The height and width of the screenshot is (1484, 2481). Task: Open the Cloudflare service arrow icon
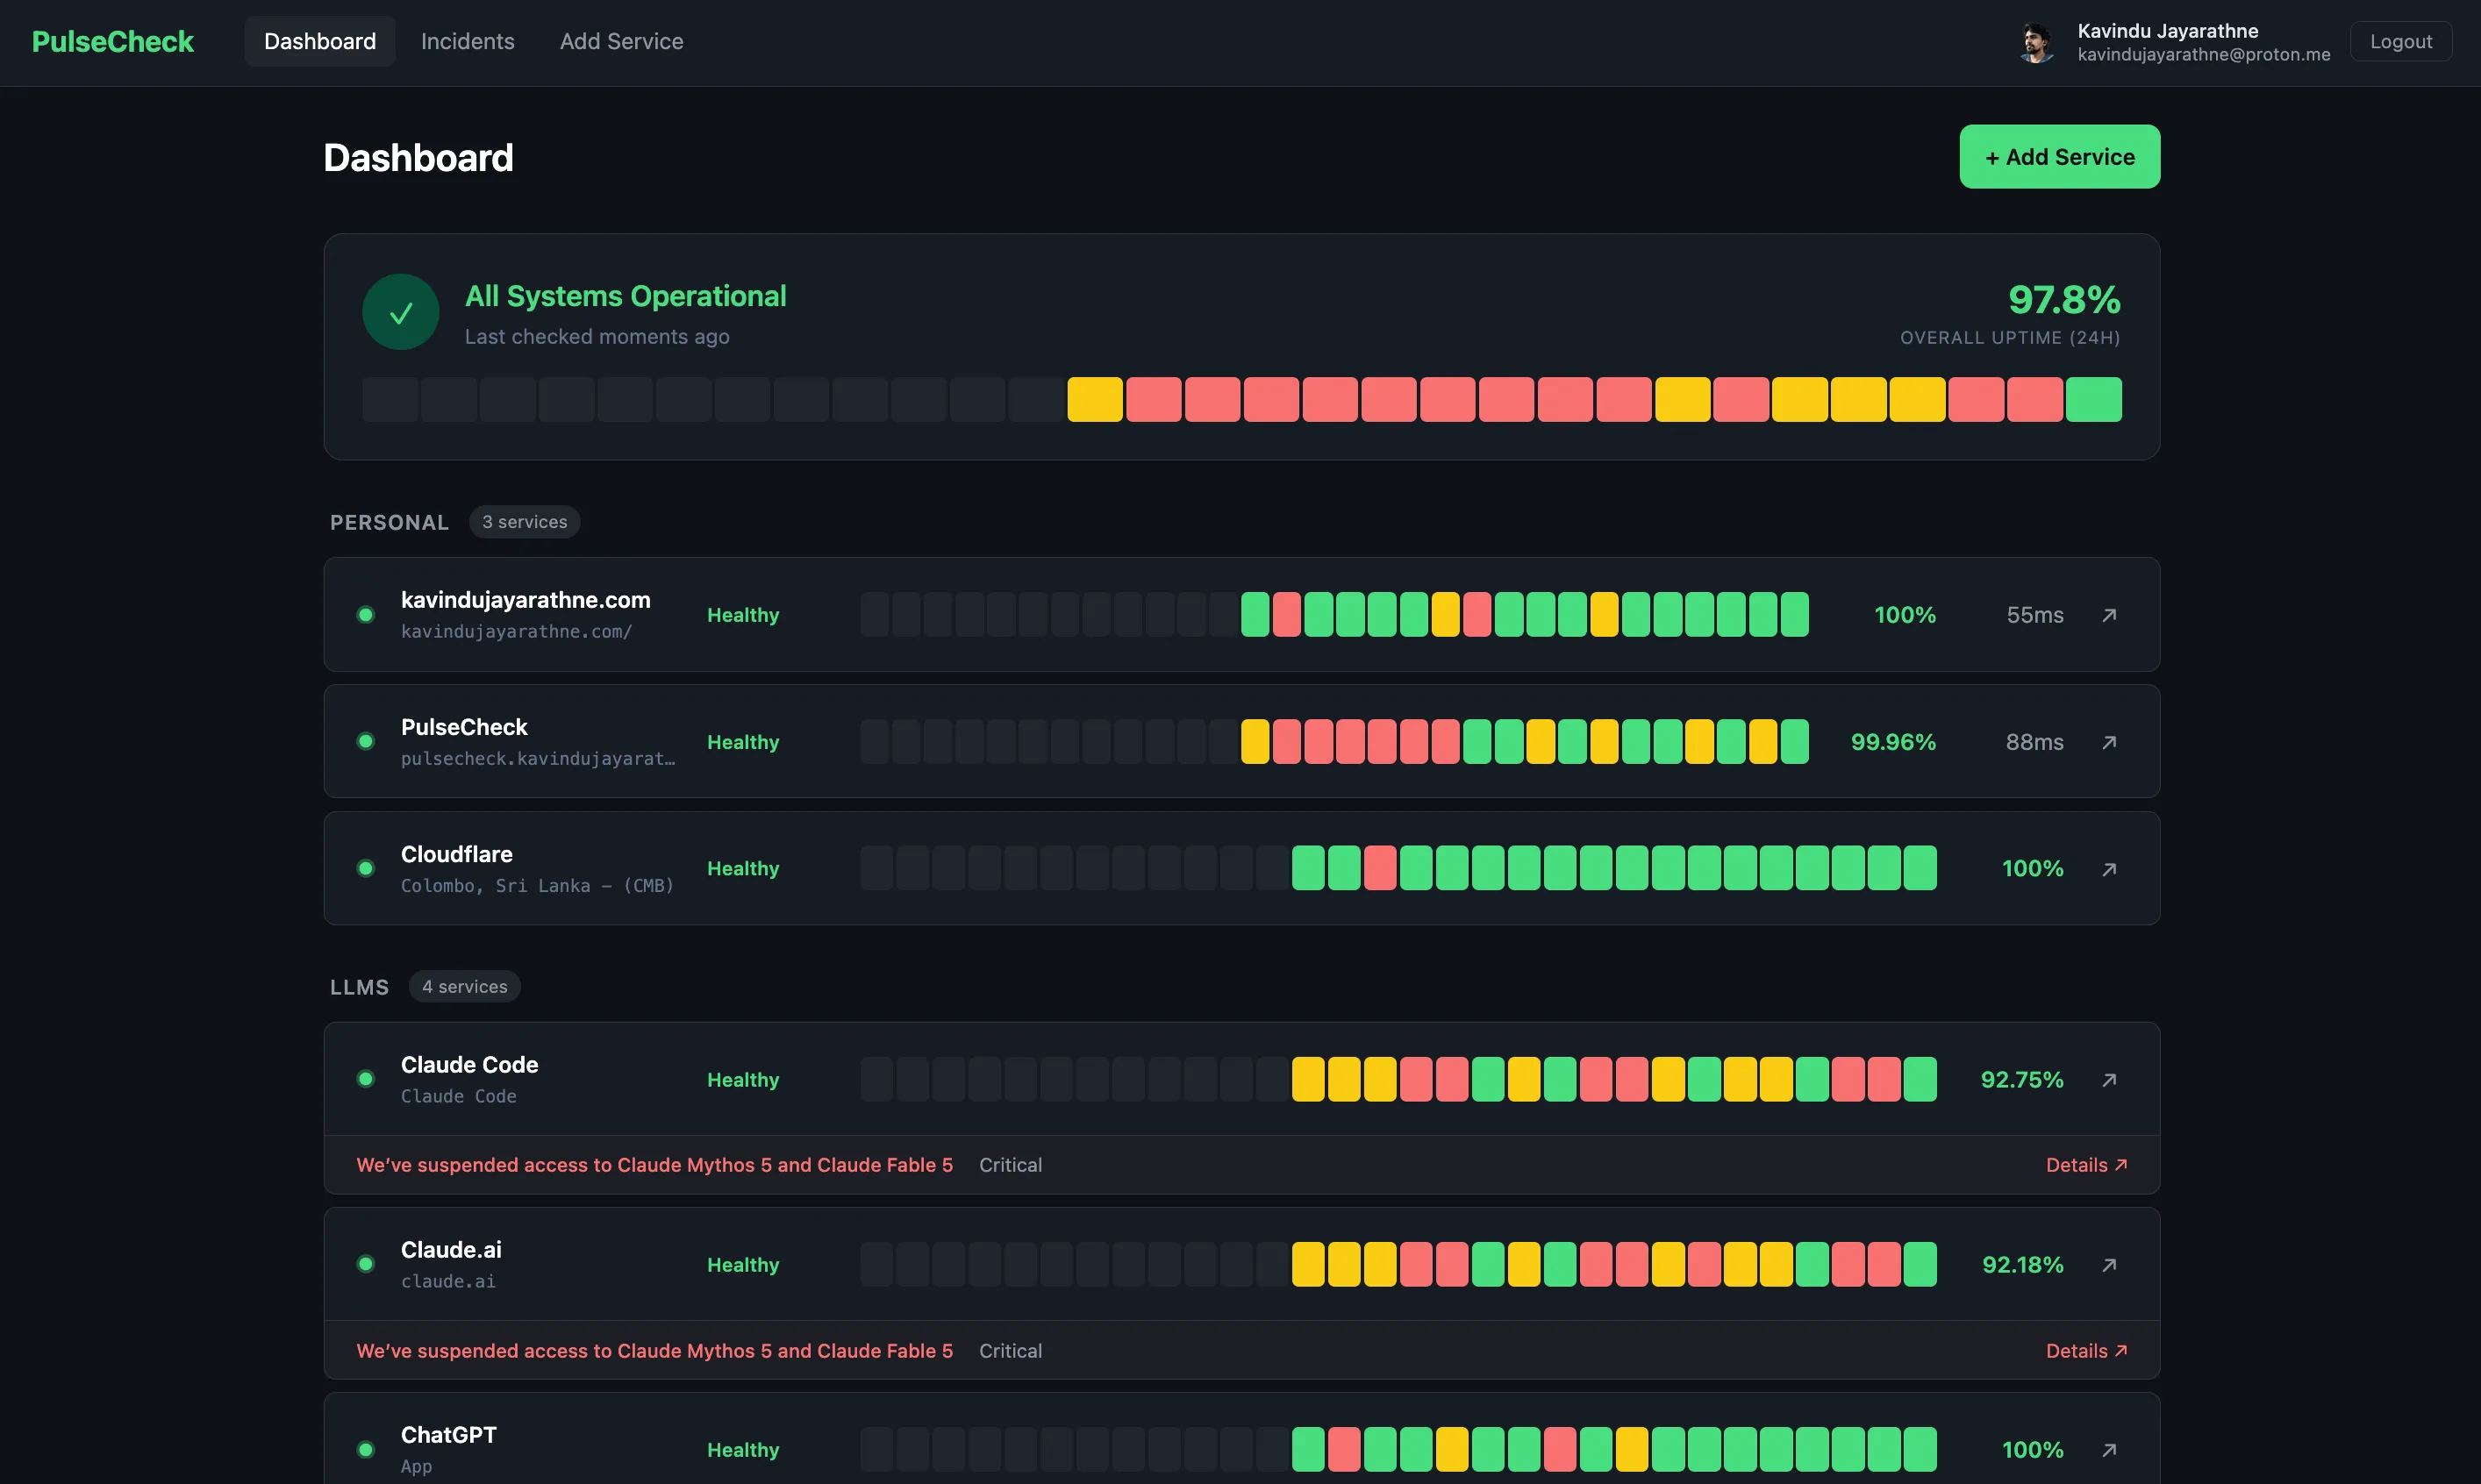coord(2109,869)
